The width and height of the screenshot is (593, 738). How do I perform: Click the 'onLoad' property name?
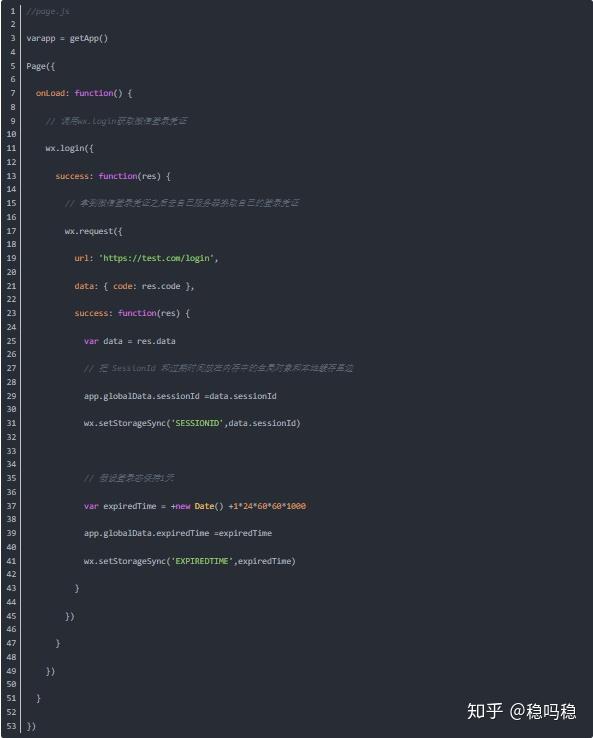click(x=50, y=93)
